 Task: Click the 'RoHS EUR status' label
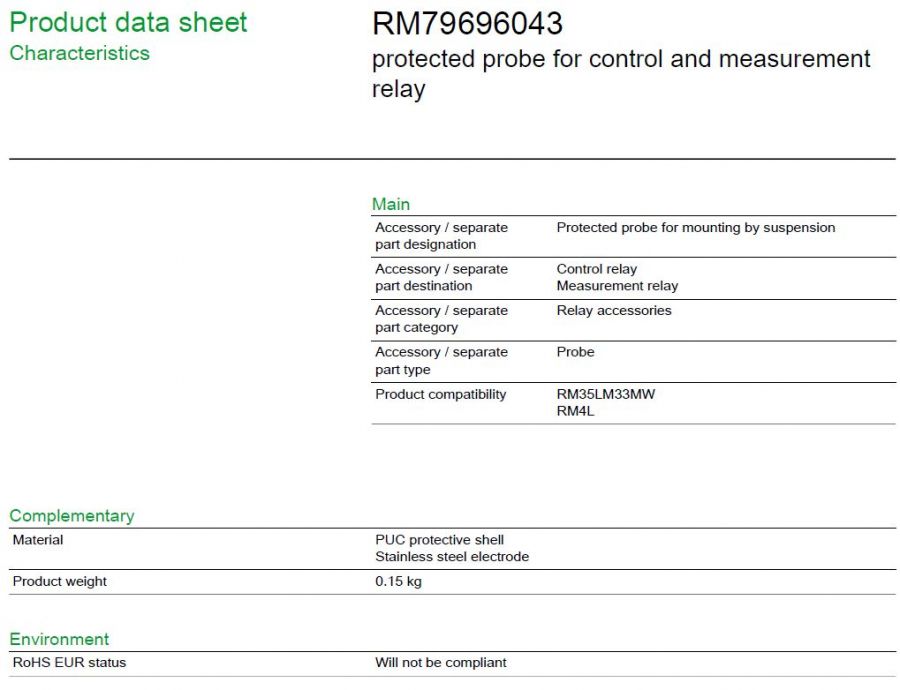69,662
